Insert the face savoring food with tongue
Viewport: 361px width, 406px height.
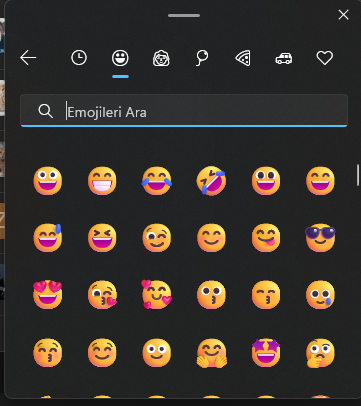click(x=266, y=238)
